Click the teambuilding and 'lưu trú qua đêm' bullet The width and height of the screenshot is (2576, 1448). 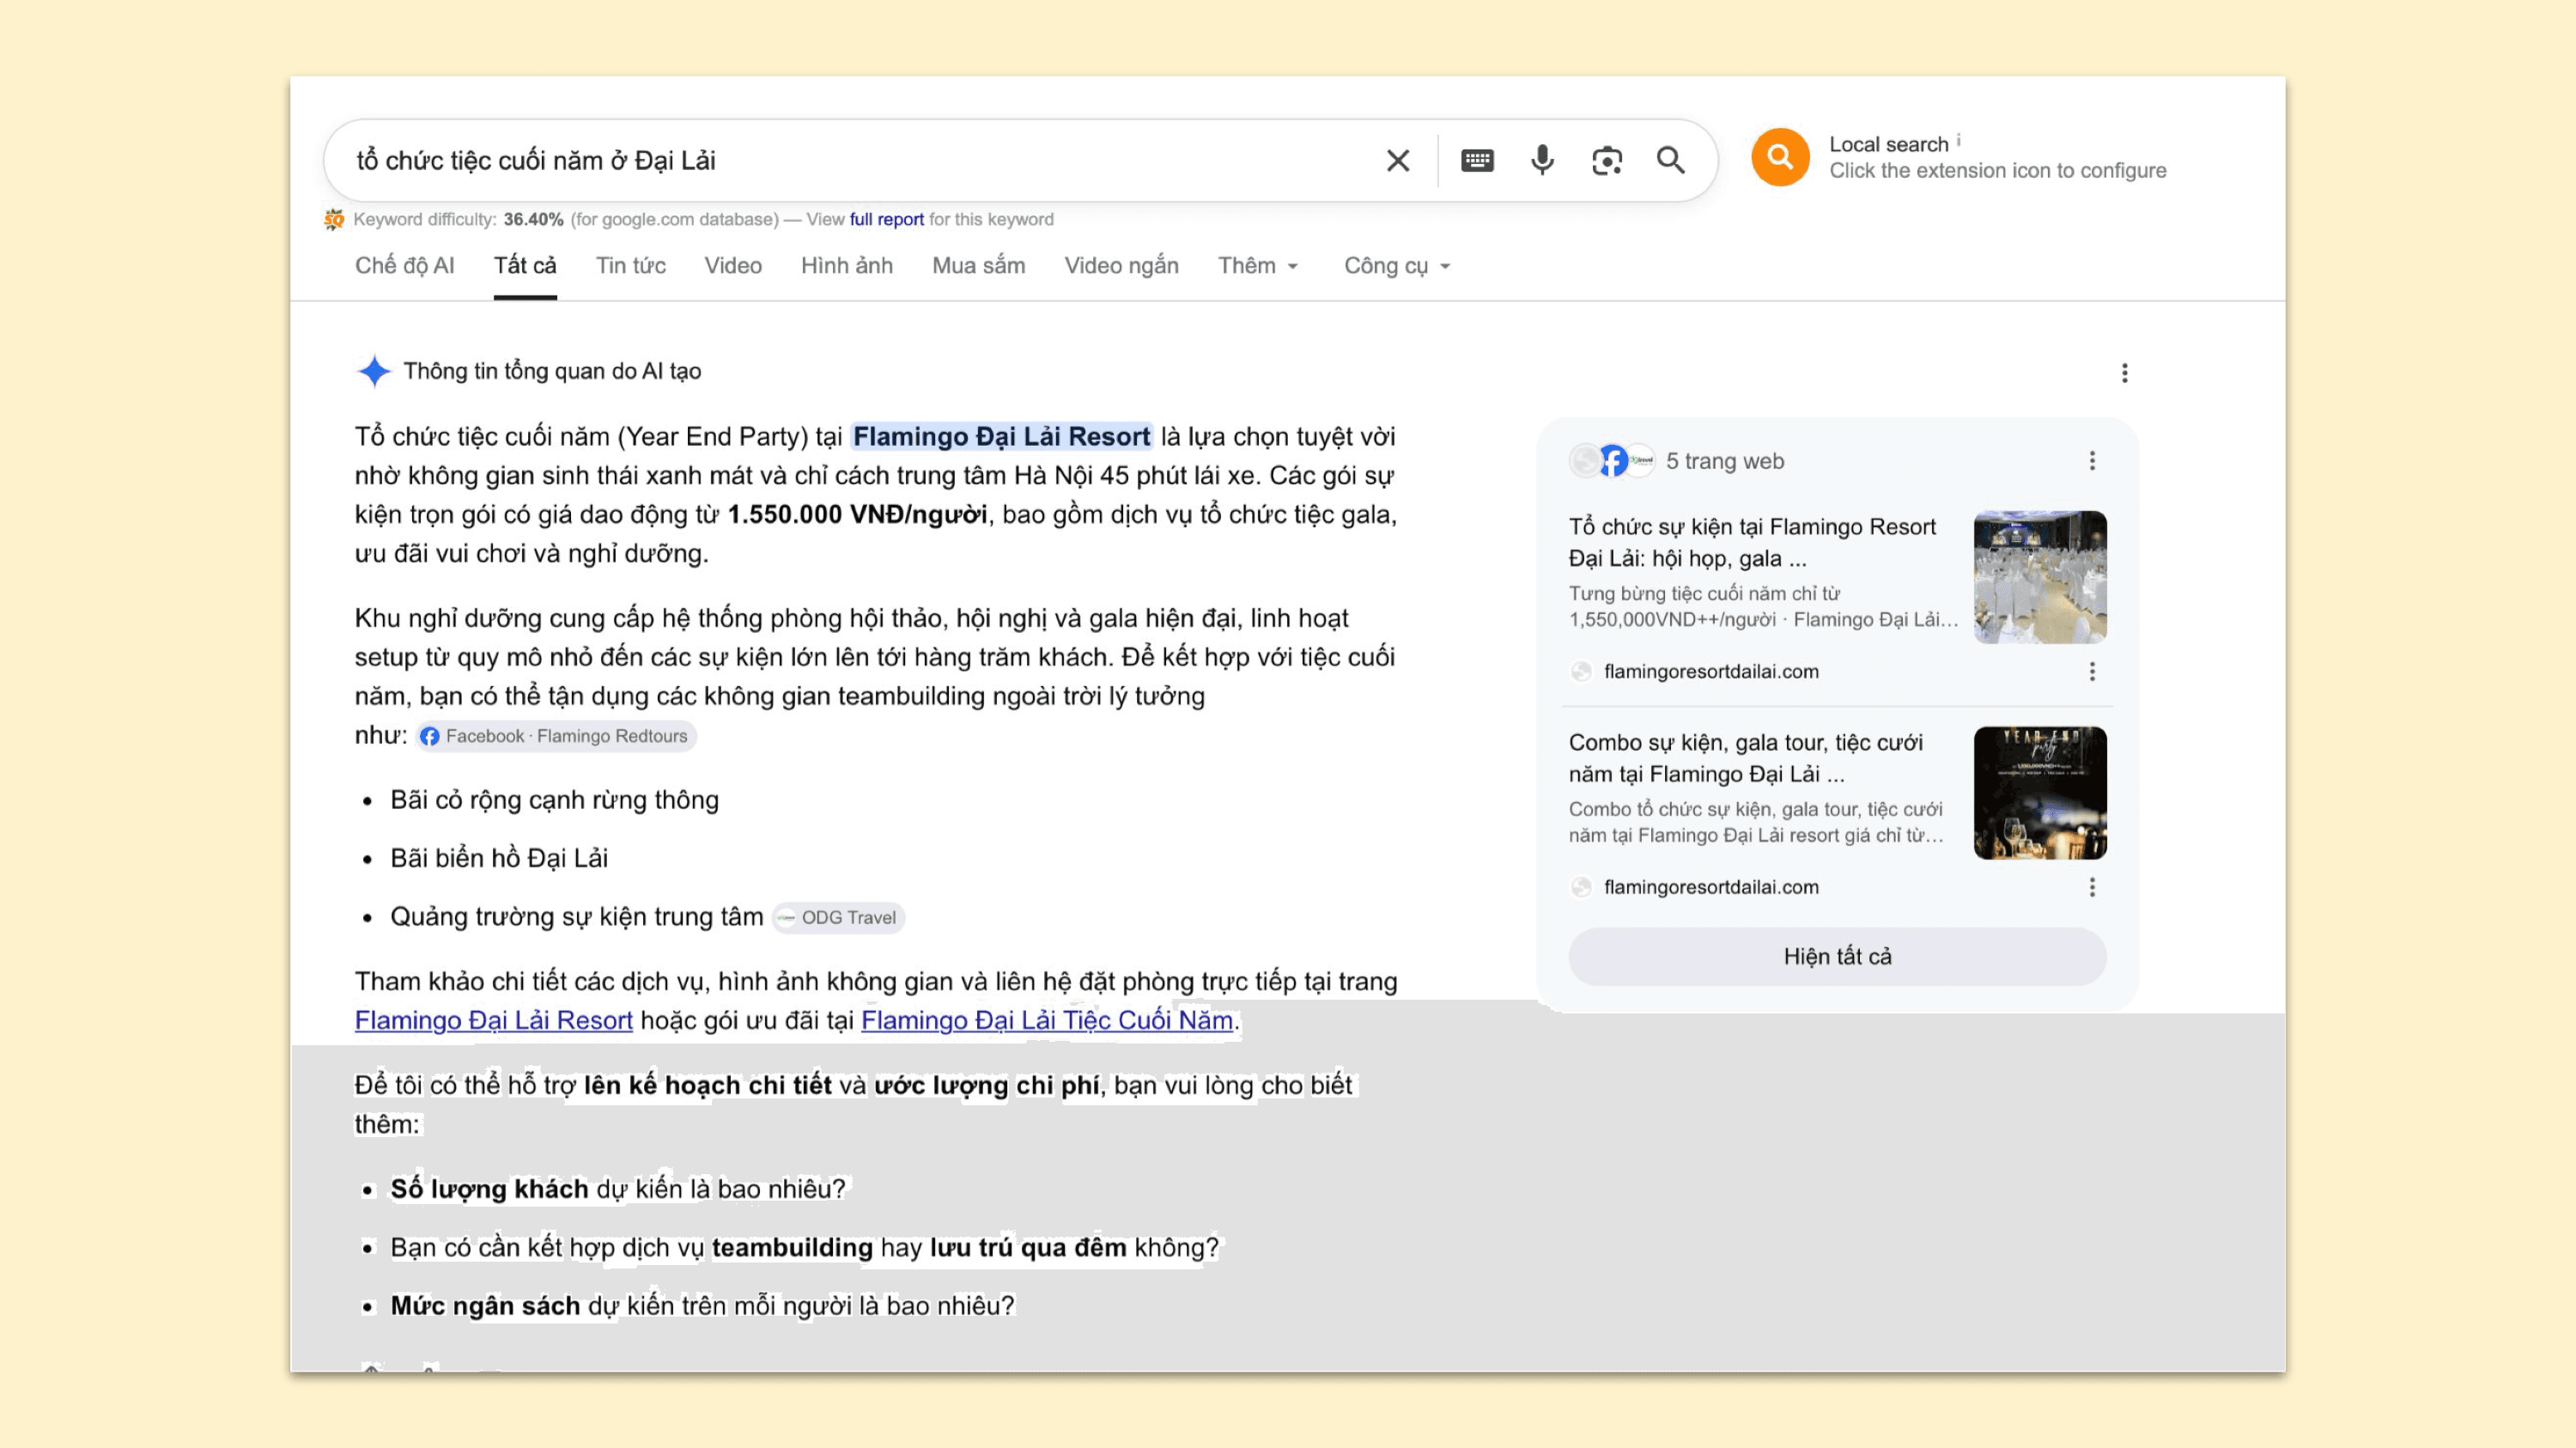[x=805, y=1248]
